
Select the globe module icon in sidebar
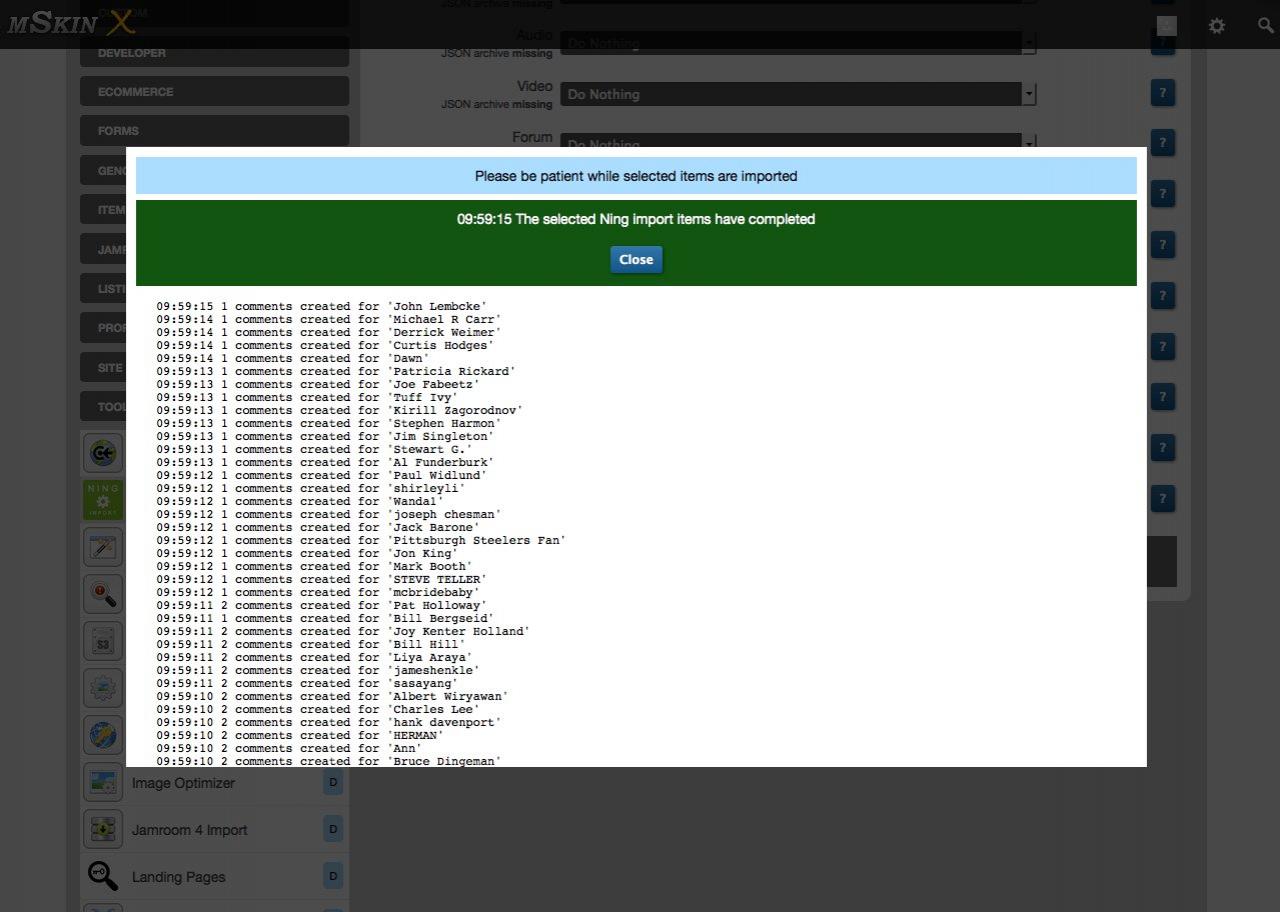tap(103, 736)
